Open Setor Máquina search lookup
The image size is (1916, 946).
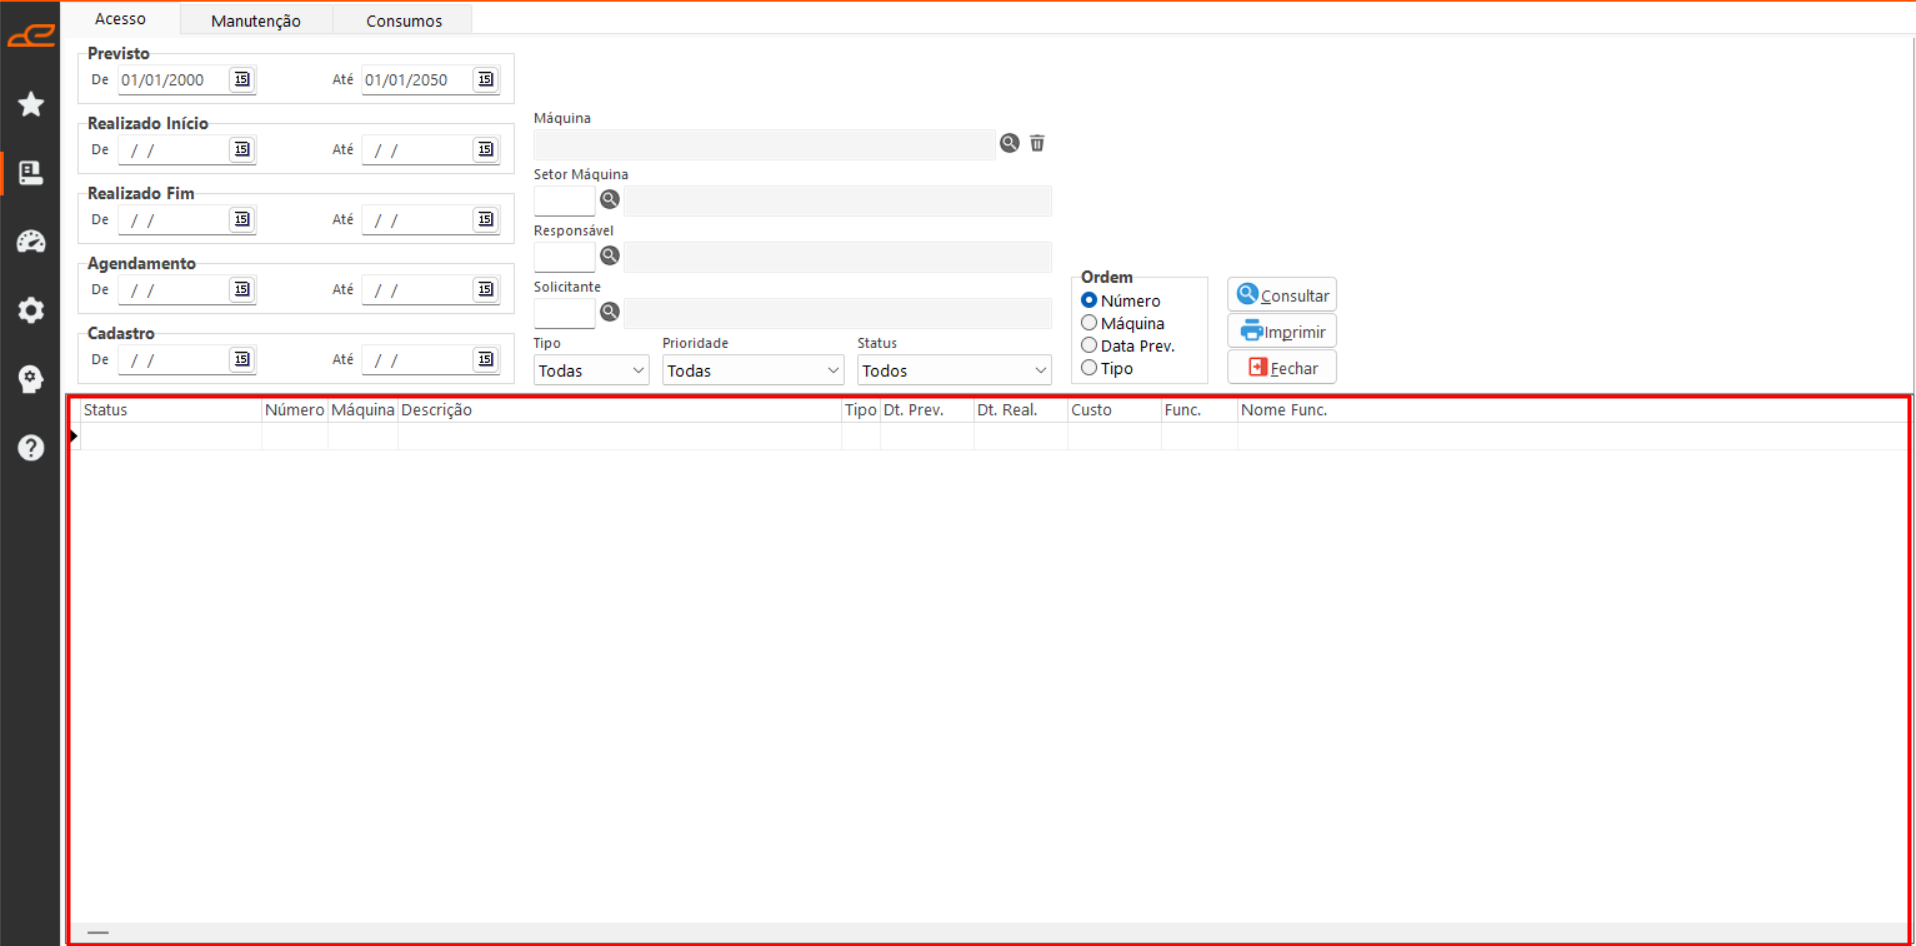(609, 200)
